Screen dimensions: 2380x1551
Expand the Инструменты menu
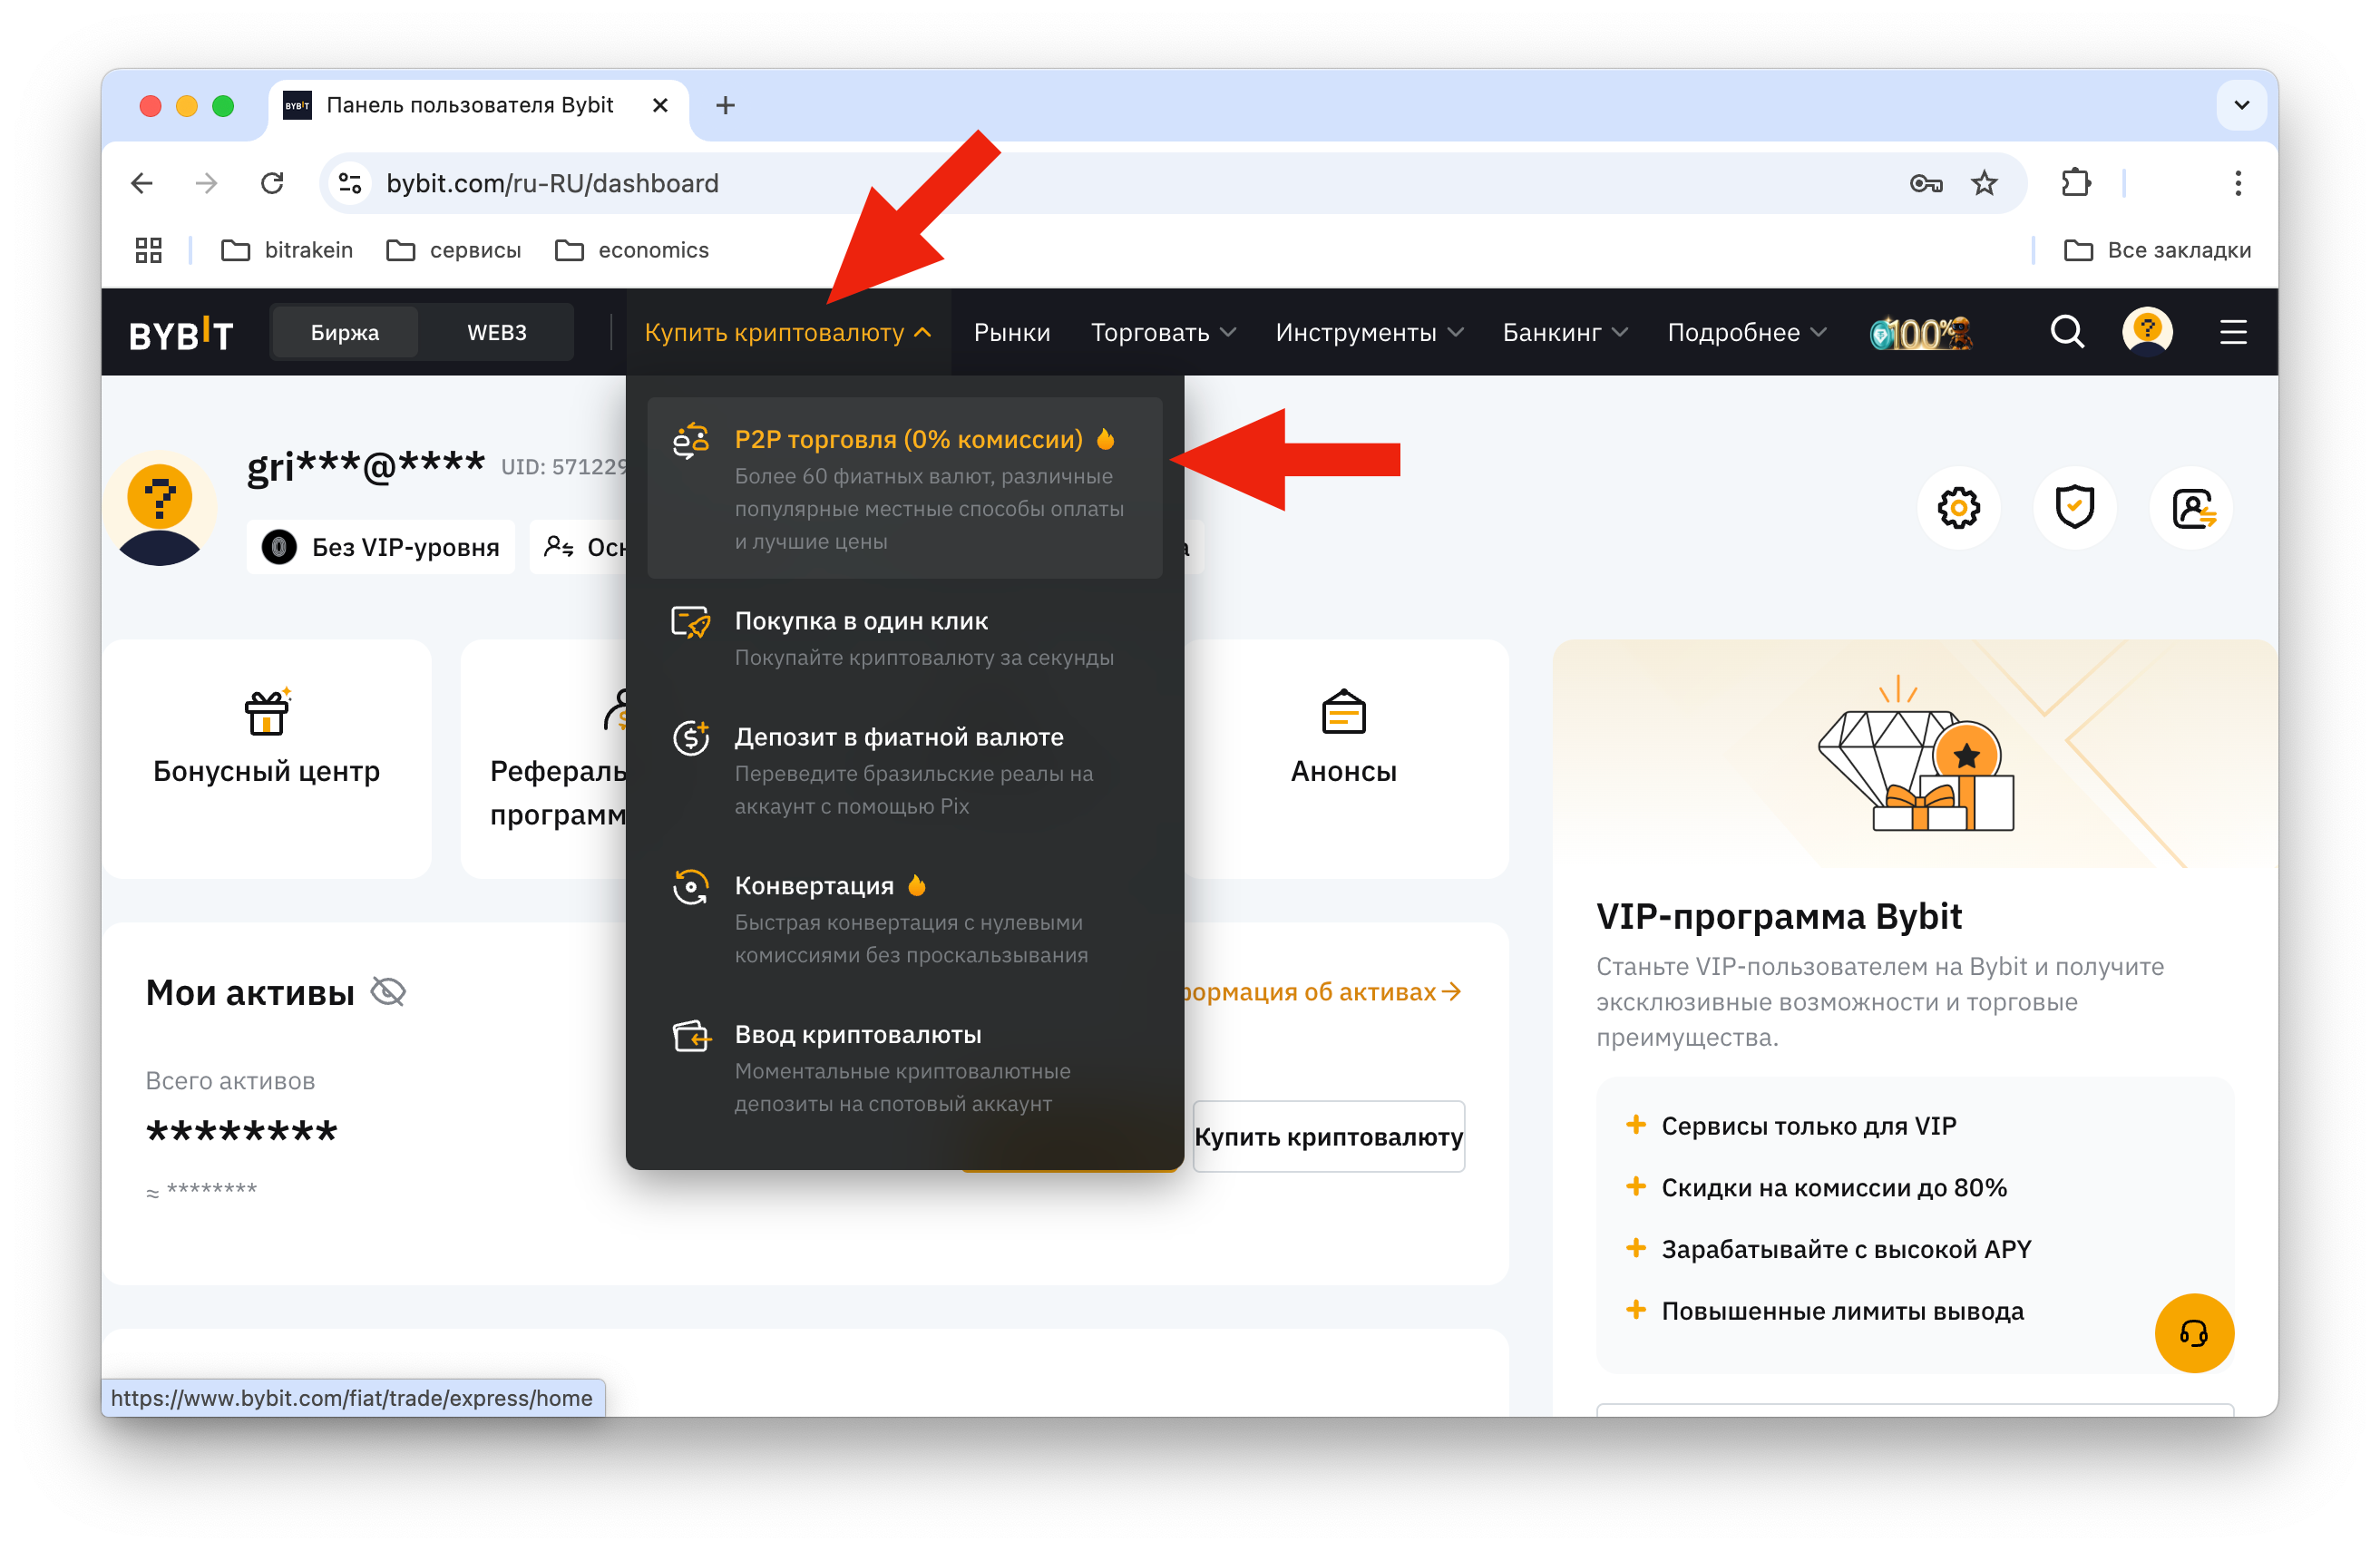[x=1369, y=332]
